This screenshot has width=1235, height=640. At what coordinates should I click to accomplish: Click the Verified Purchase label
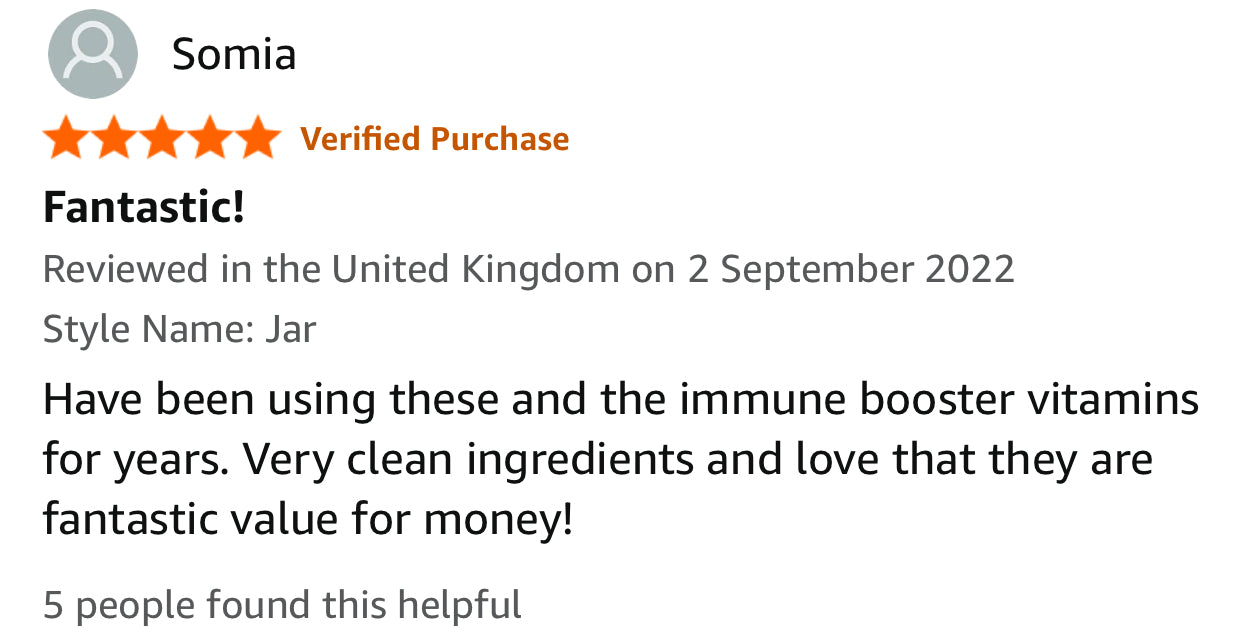pyautogui.click(x=434, y=139)
